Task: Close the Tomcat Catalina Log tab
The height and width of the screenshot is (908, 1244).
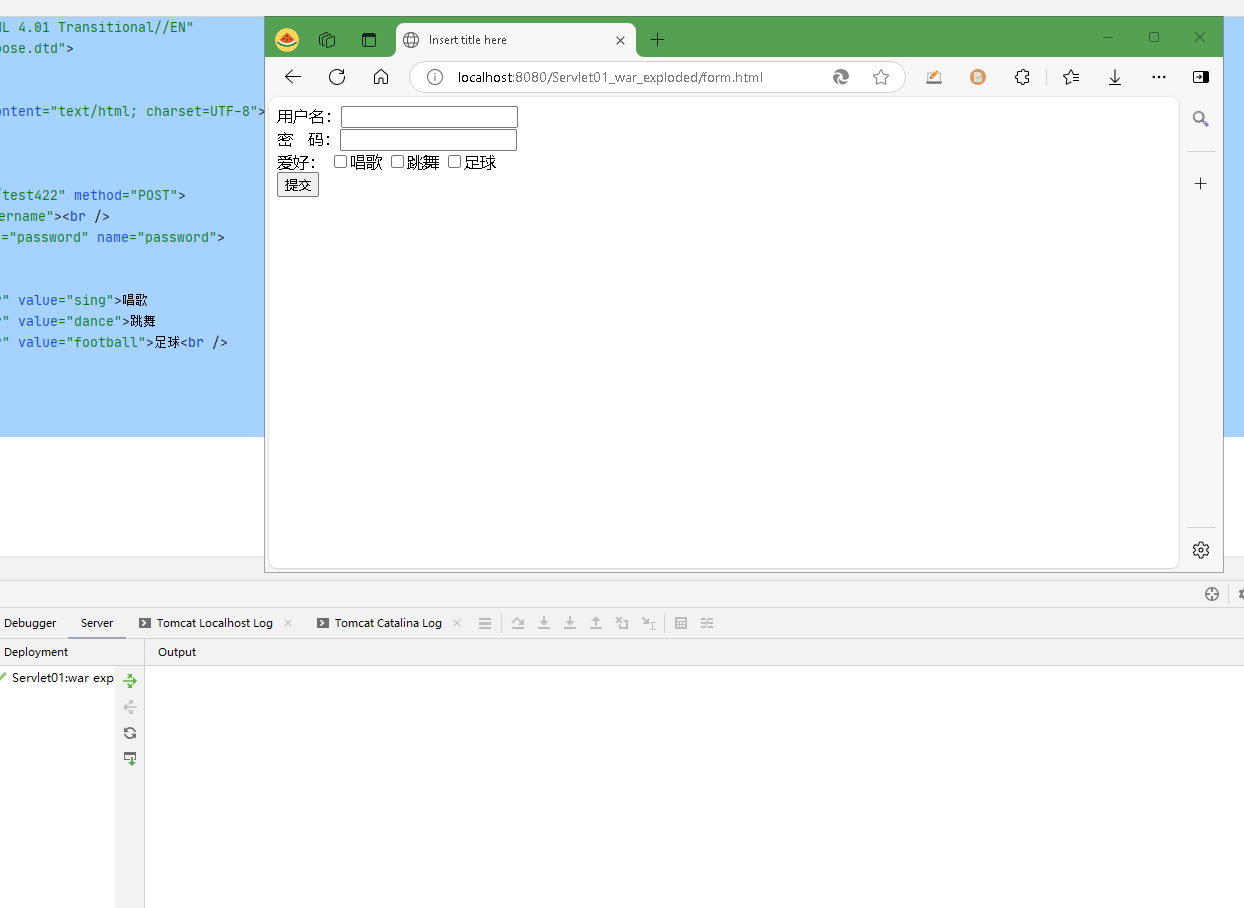Action: 457,623
